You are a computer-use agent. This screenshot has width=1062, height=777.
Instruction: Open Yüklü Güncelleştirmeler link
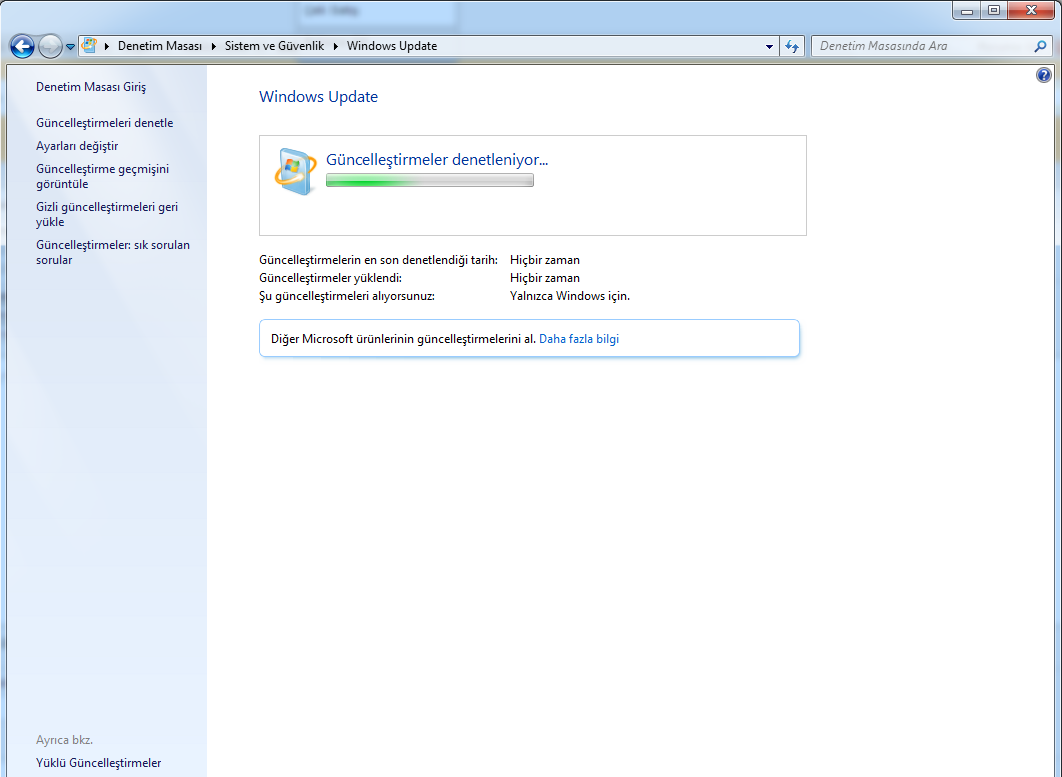coord(98,763)
